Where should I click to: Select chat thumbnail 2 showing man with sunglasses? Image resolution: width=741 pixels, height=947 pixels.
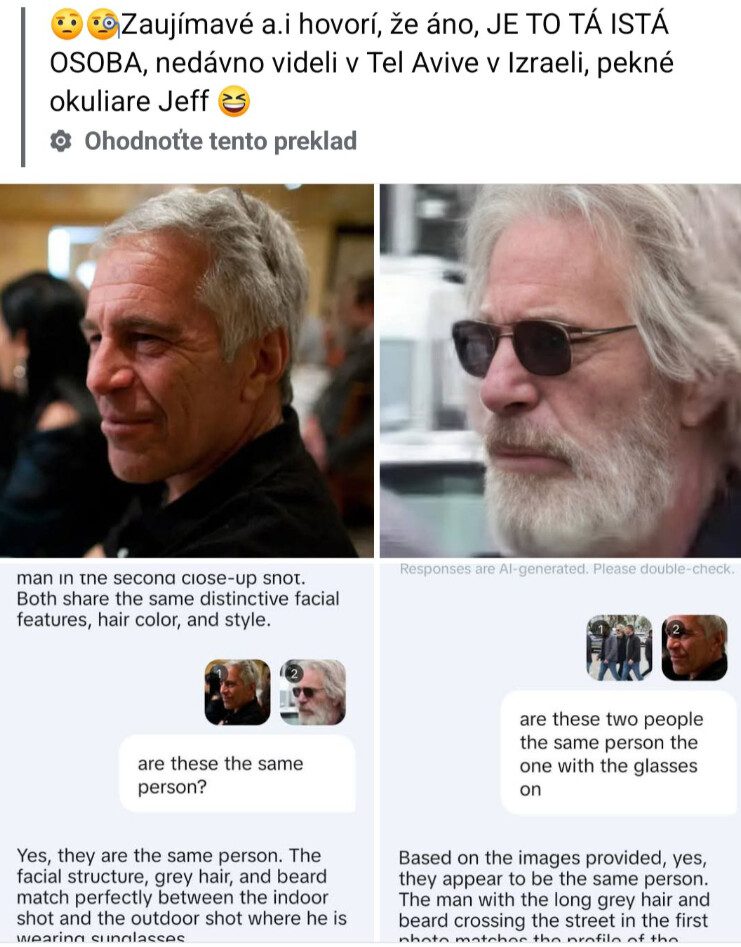313,692
